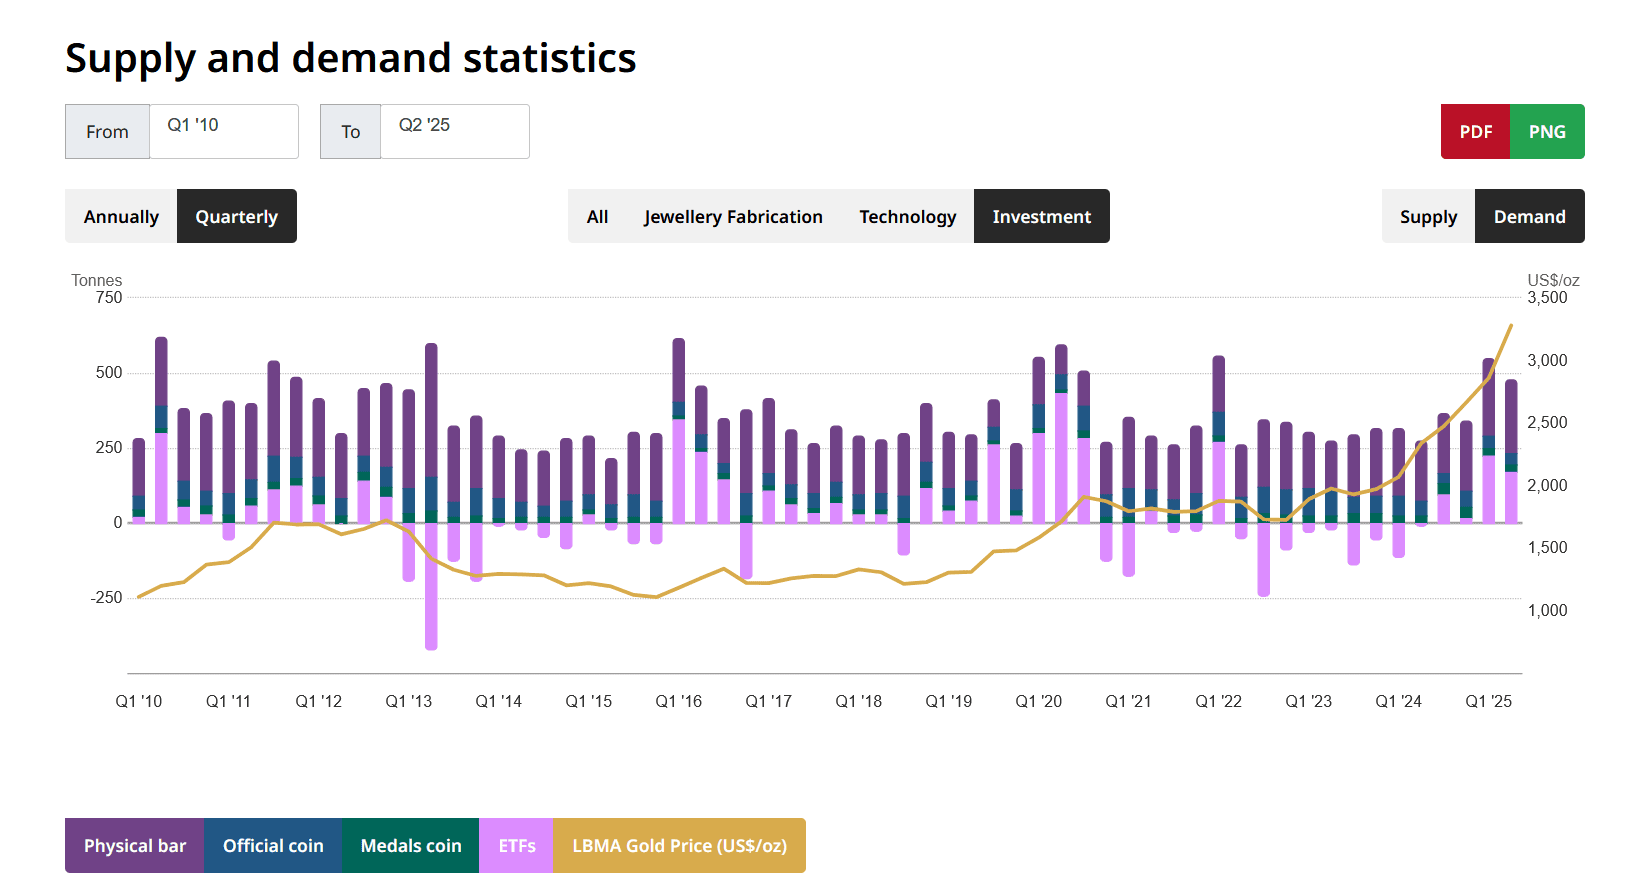Click the Q1 '20 x-axis label
1650x882 pixels.
coord(1039,702)
